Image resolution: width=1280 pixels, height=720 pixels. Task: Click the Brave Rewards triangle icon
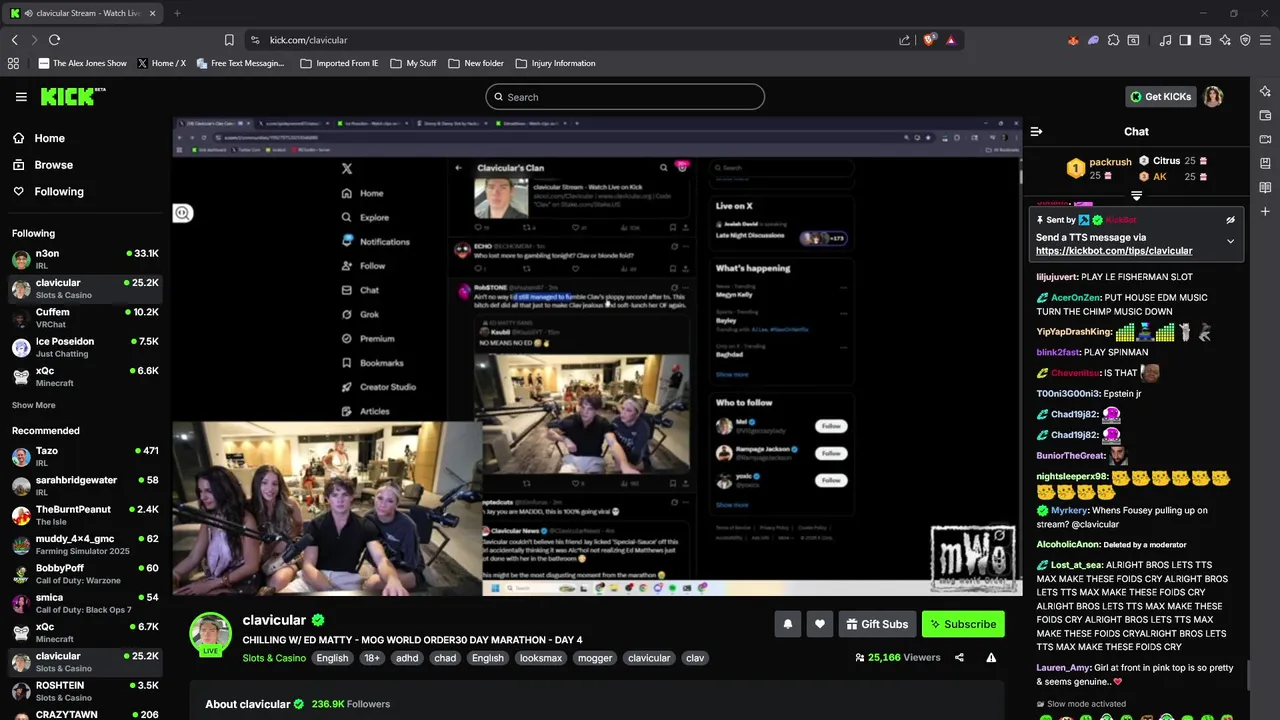[950, 40]
